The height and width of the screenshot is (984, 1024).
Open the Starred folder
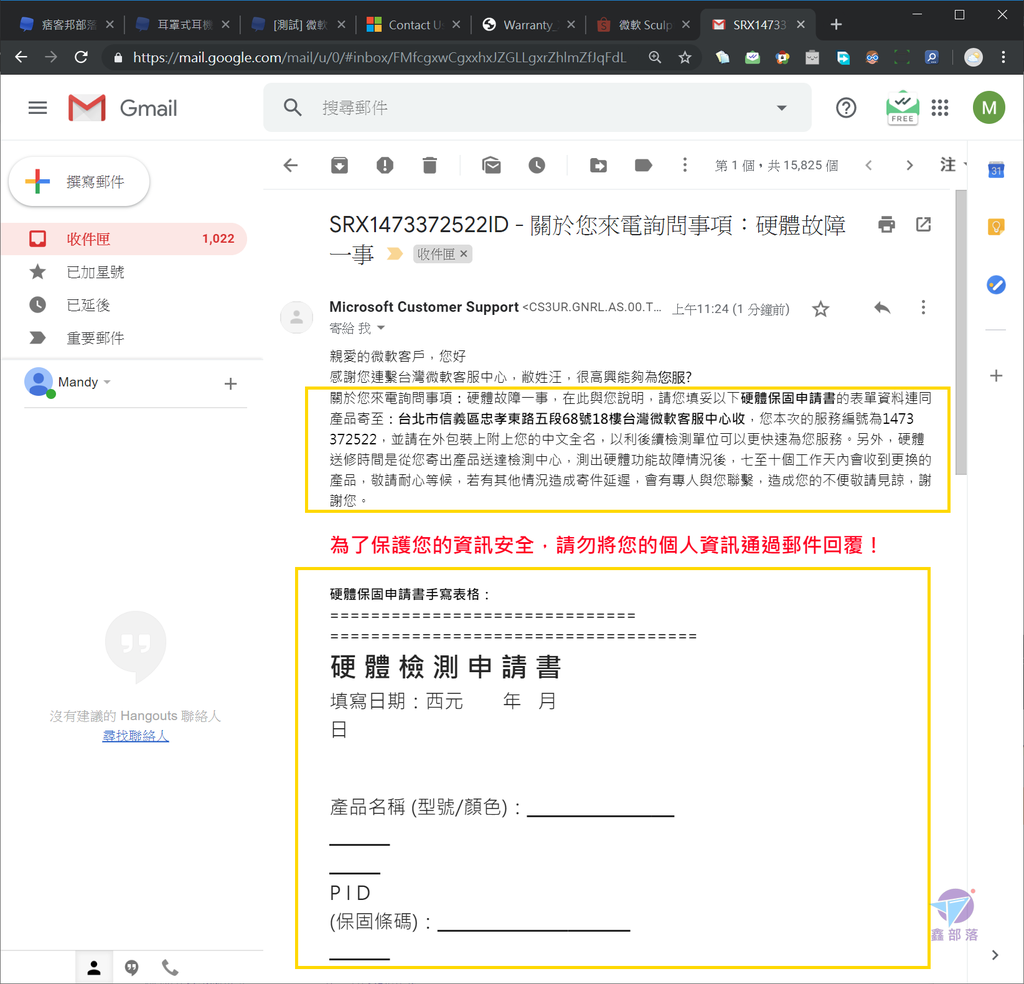(x=95, y=272)
